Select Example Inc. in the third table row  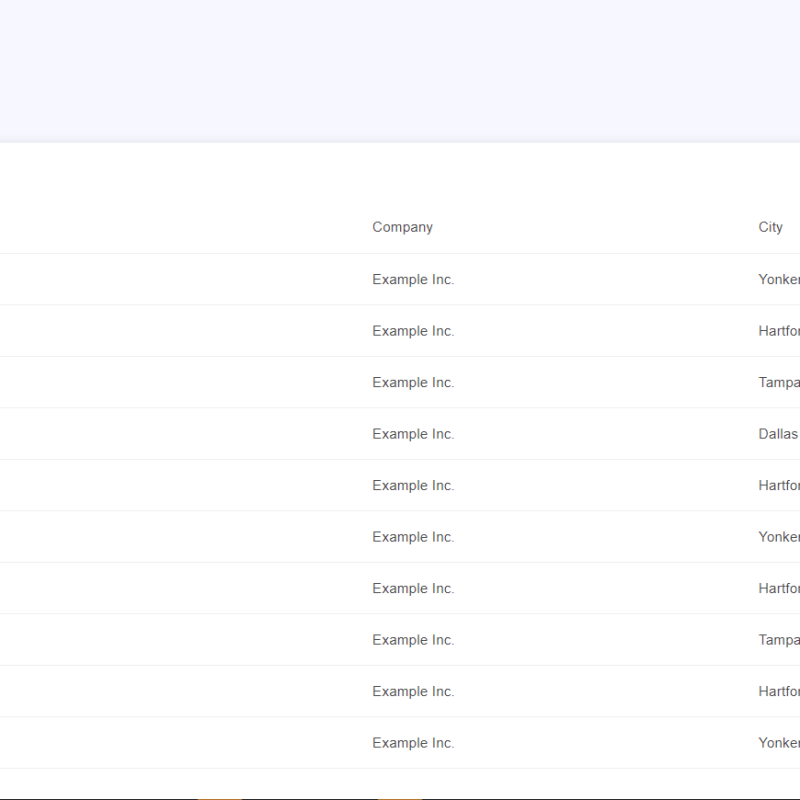click(413, 383)
